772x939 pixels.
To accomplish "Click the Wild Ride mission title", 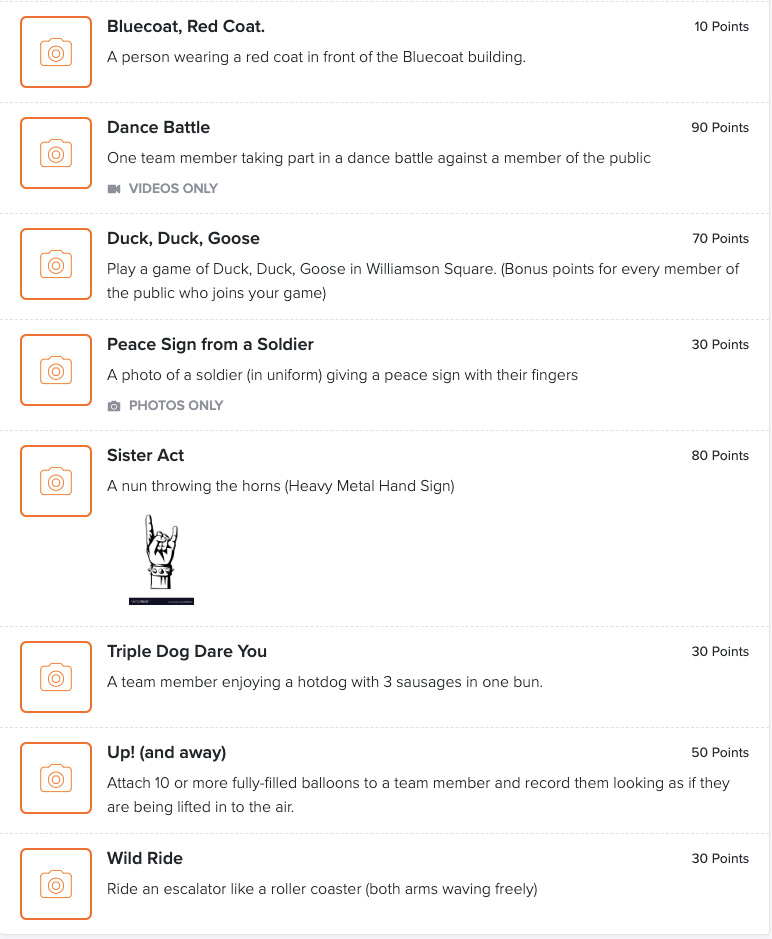I will [145, 858].
